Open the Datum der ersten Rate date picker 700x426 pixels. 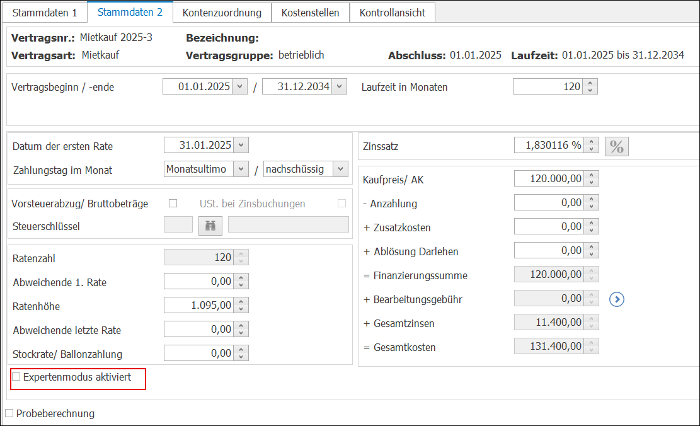(x=241, y=145)
